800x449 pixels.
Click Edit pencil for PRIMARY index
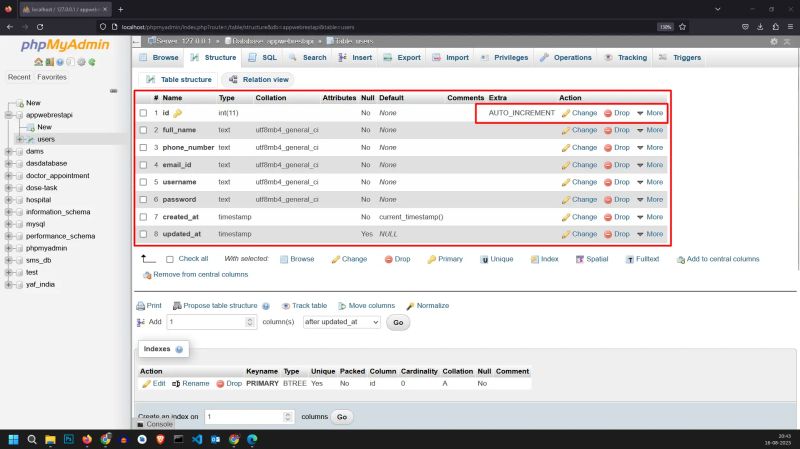(146, 384)
